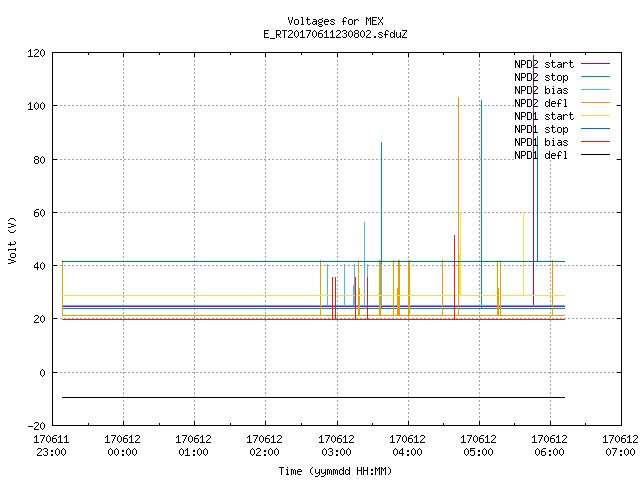Click the filename 'E_RT20170611230802.sfduZ' subtitle
The height and width of the screenshot is (480, 640).
(x=335, y=34)
